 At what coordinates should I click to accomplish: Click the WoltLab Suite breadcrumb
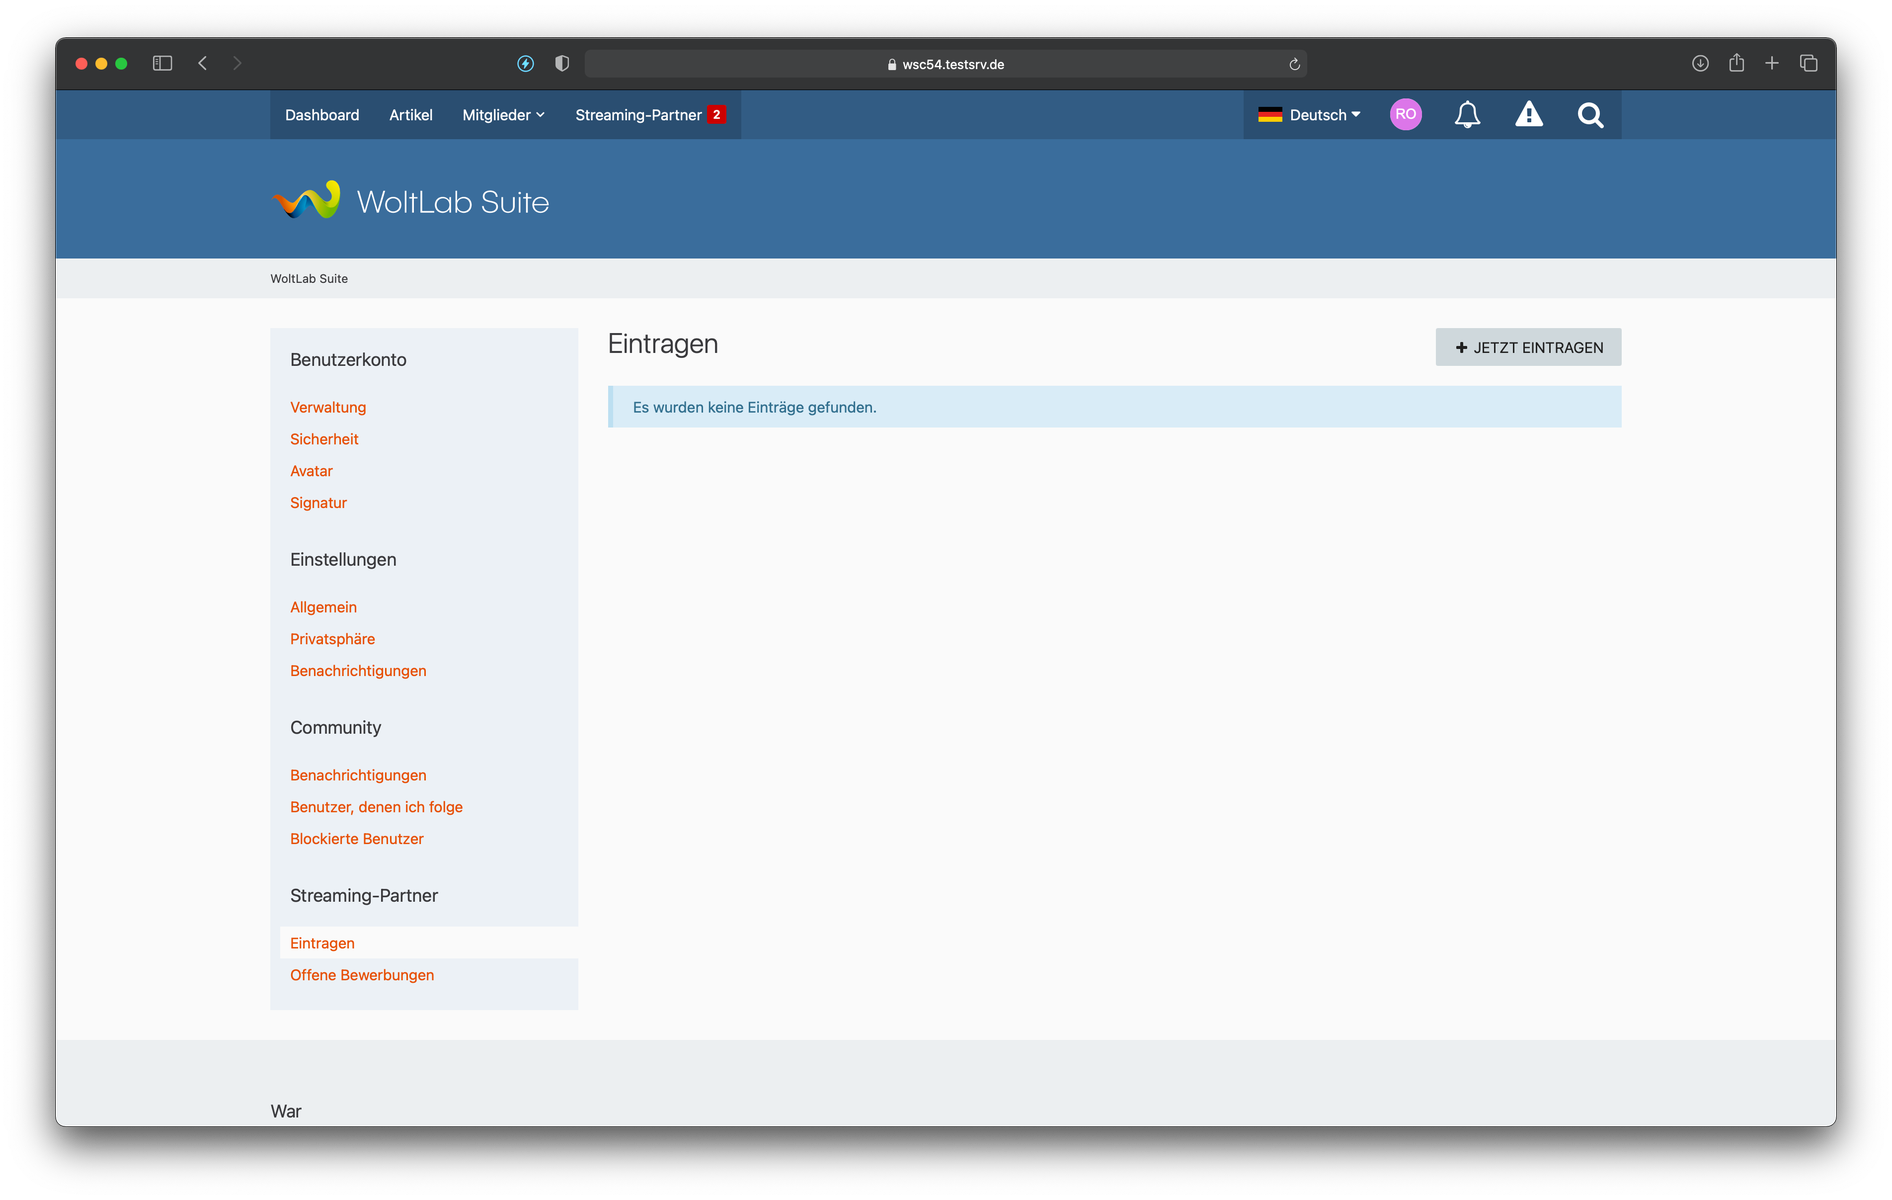(x=309, y=279)
